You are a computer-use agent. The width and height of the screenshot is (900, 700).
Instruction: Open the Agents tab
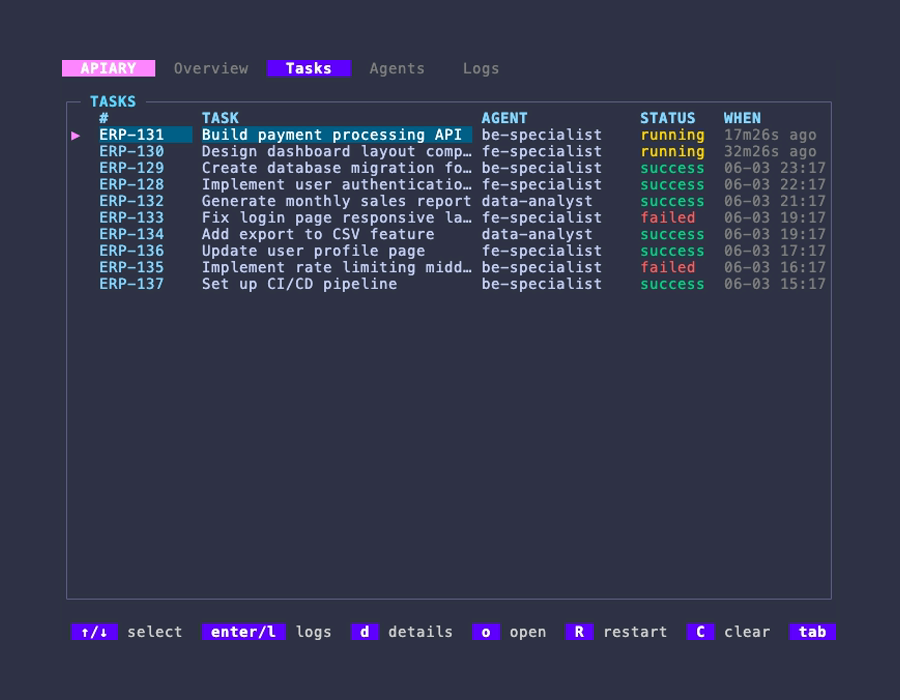(397, 68)
